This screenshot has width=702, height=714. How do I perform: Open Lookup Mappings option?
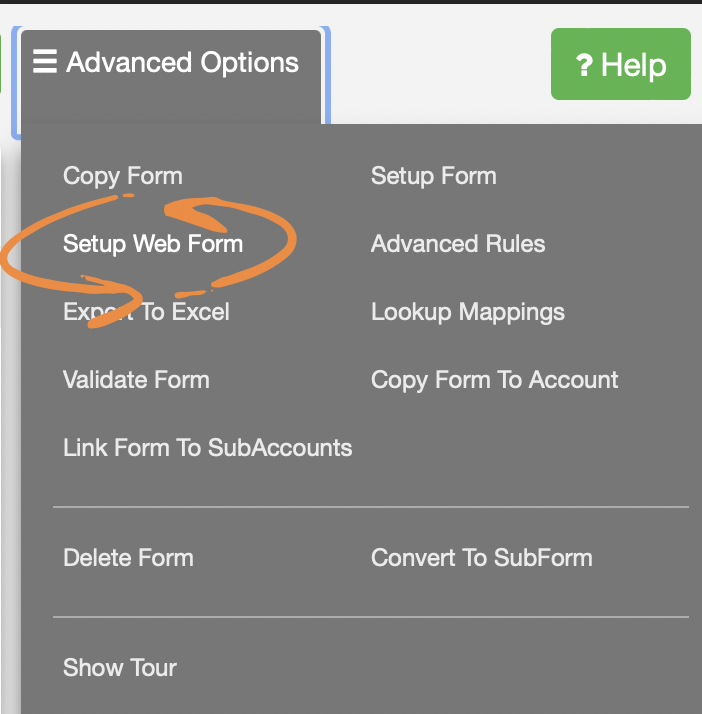click(467, 312)
